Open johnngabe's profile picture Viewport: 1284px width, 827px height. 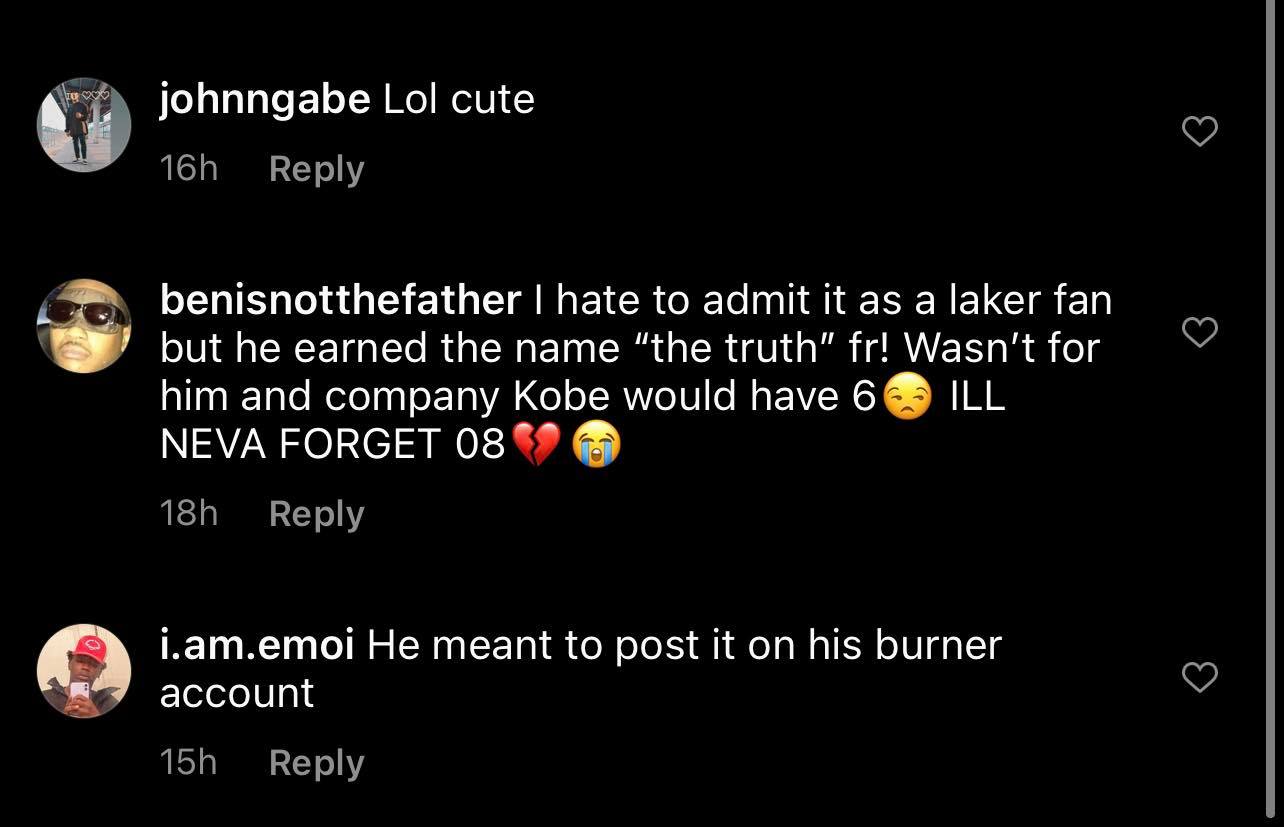pos(84,125)
